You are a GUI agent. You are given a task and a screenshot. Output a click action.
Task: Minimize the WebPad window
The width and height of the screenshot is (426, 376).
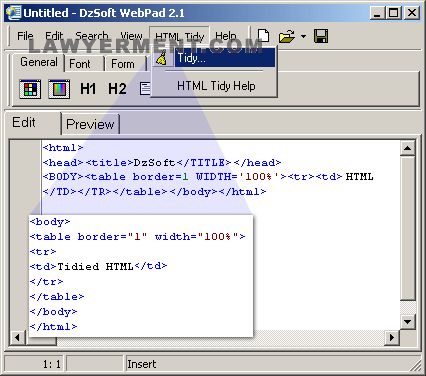tap(377, 13)
